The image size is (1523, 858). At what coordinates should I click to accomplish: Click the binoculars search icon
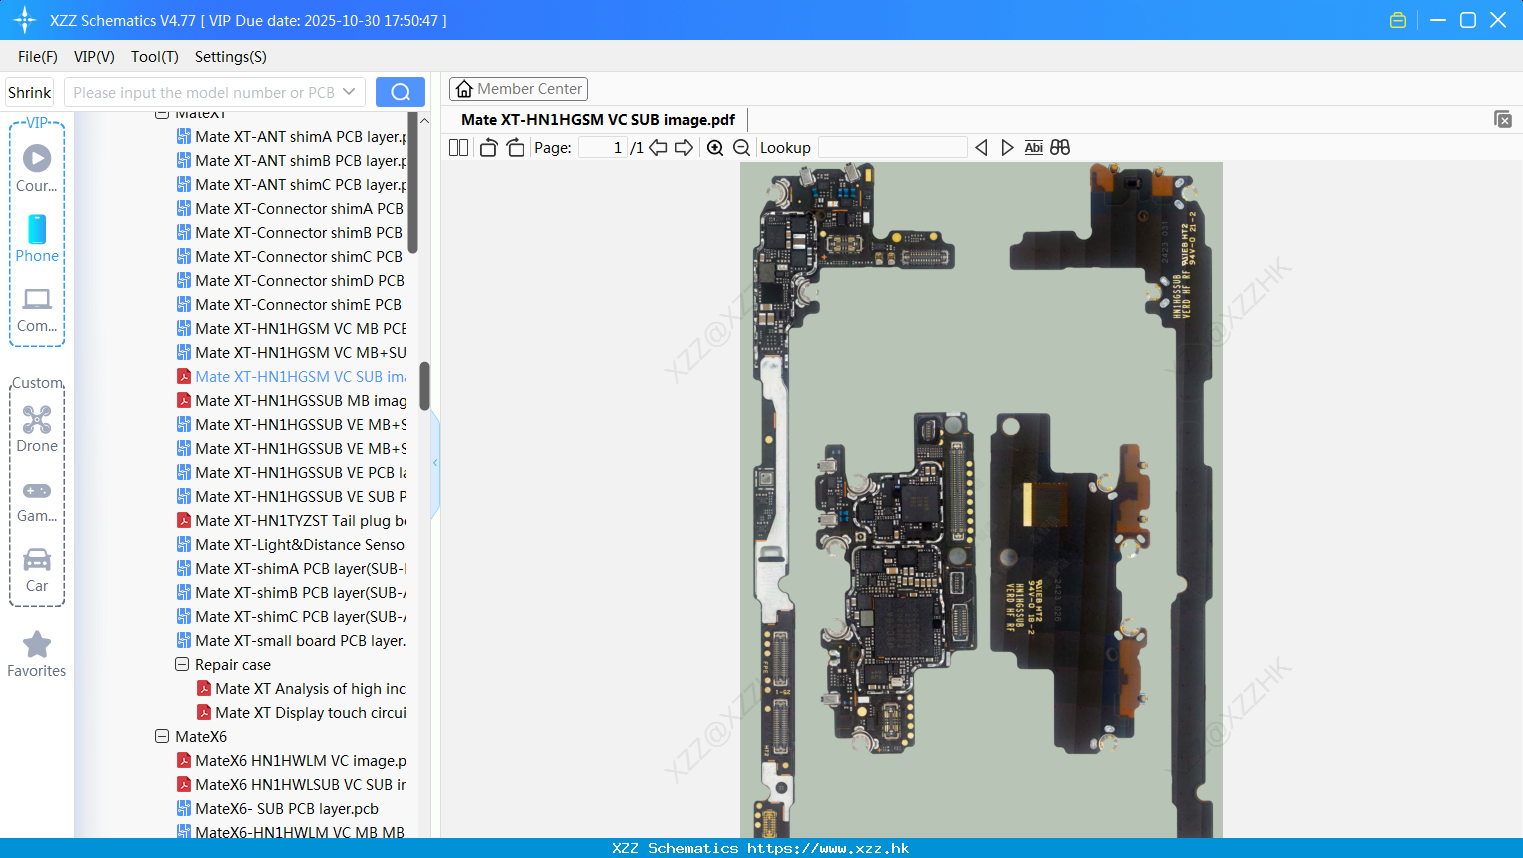[1060, 147]
